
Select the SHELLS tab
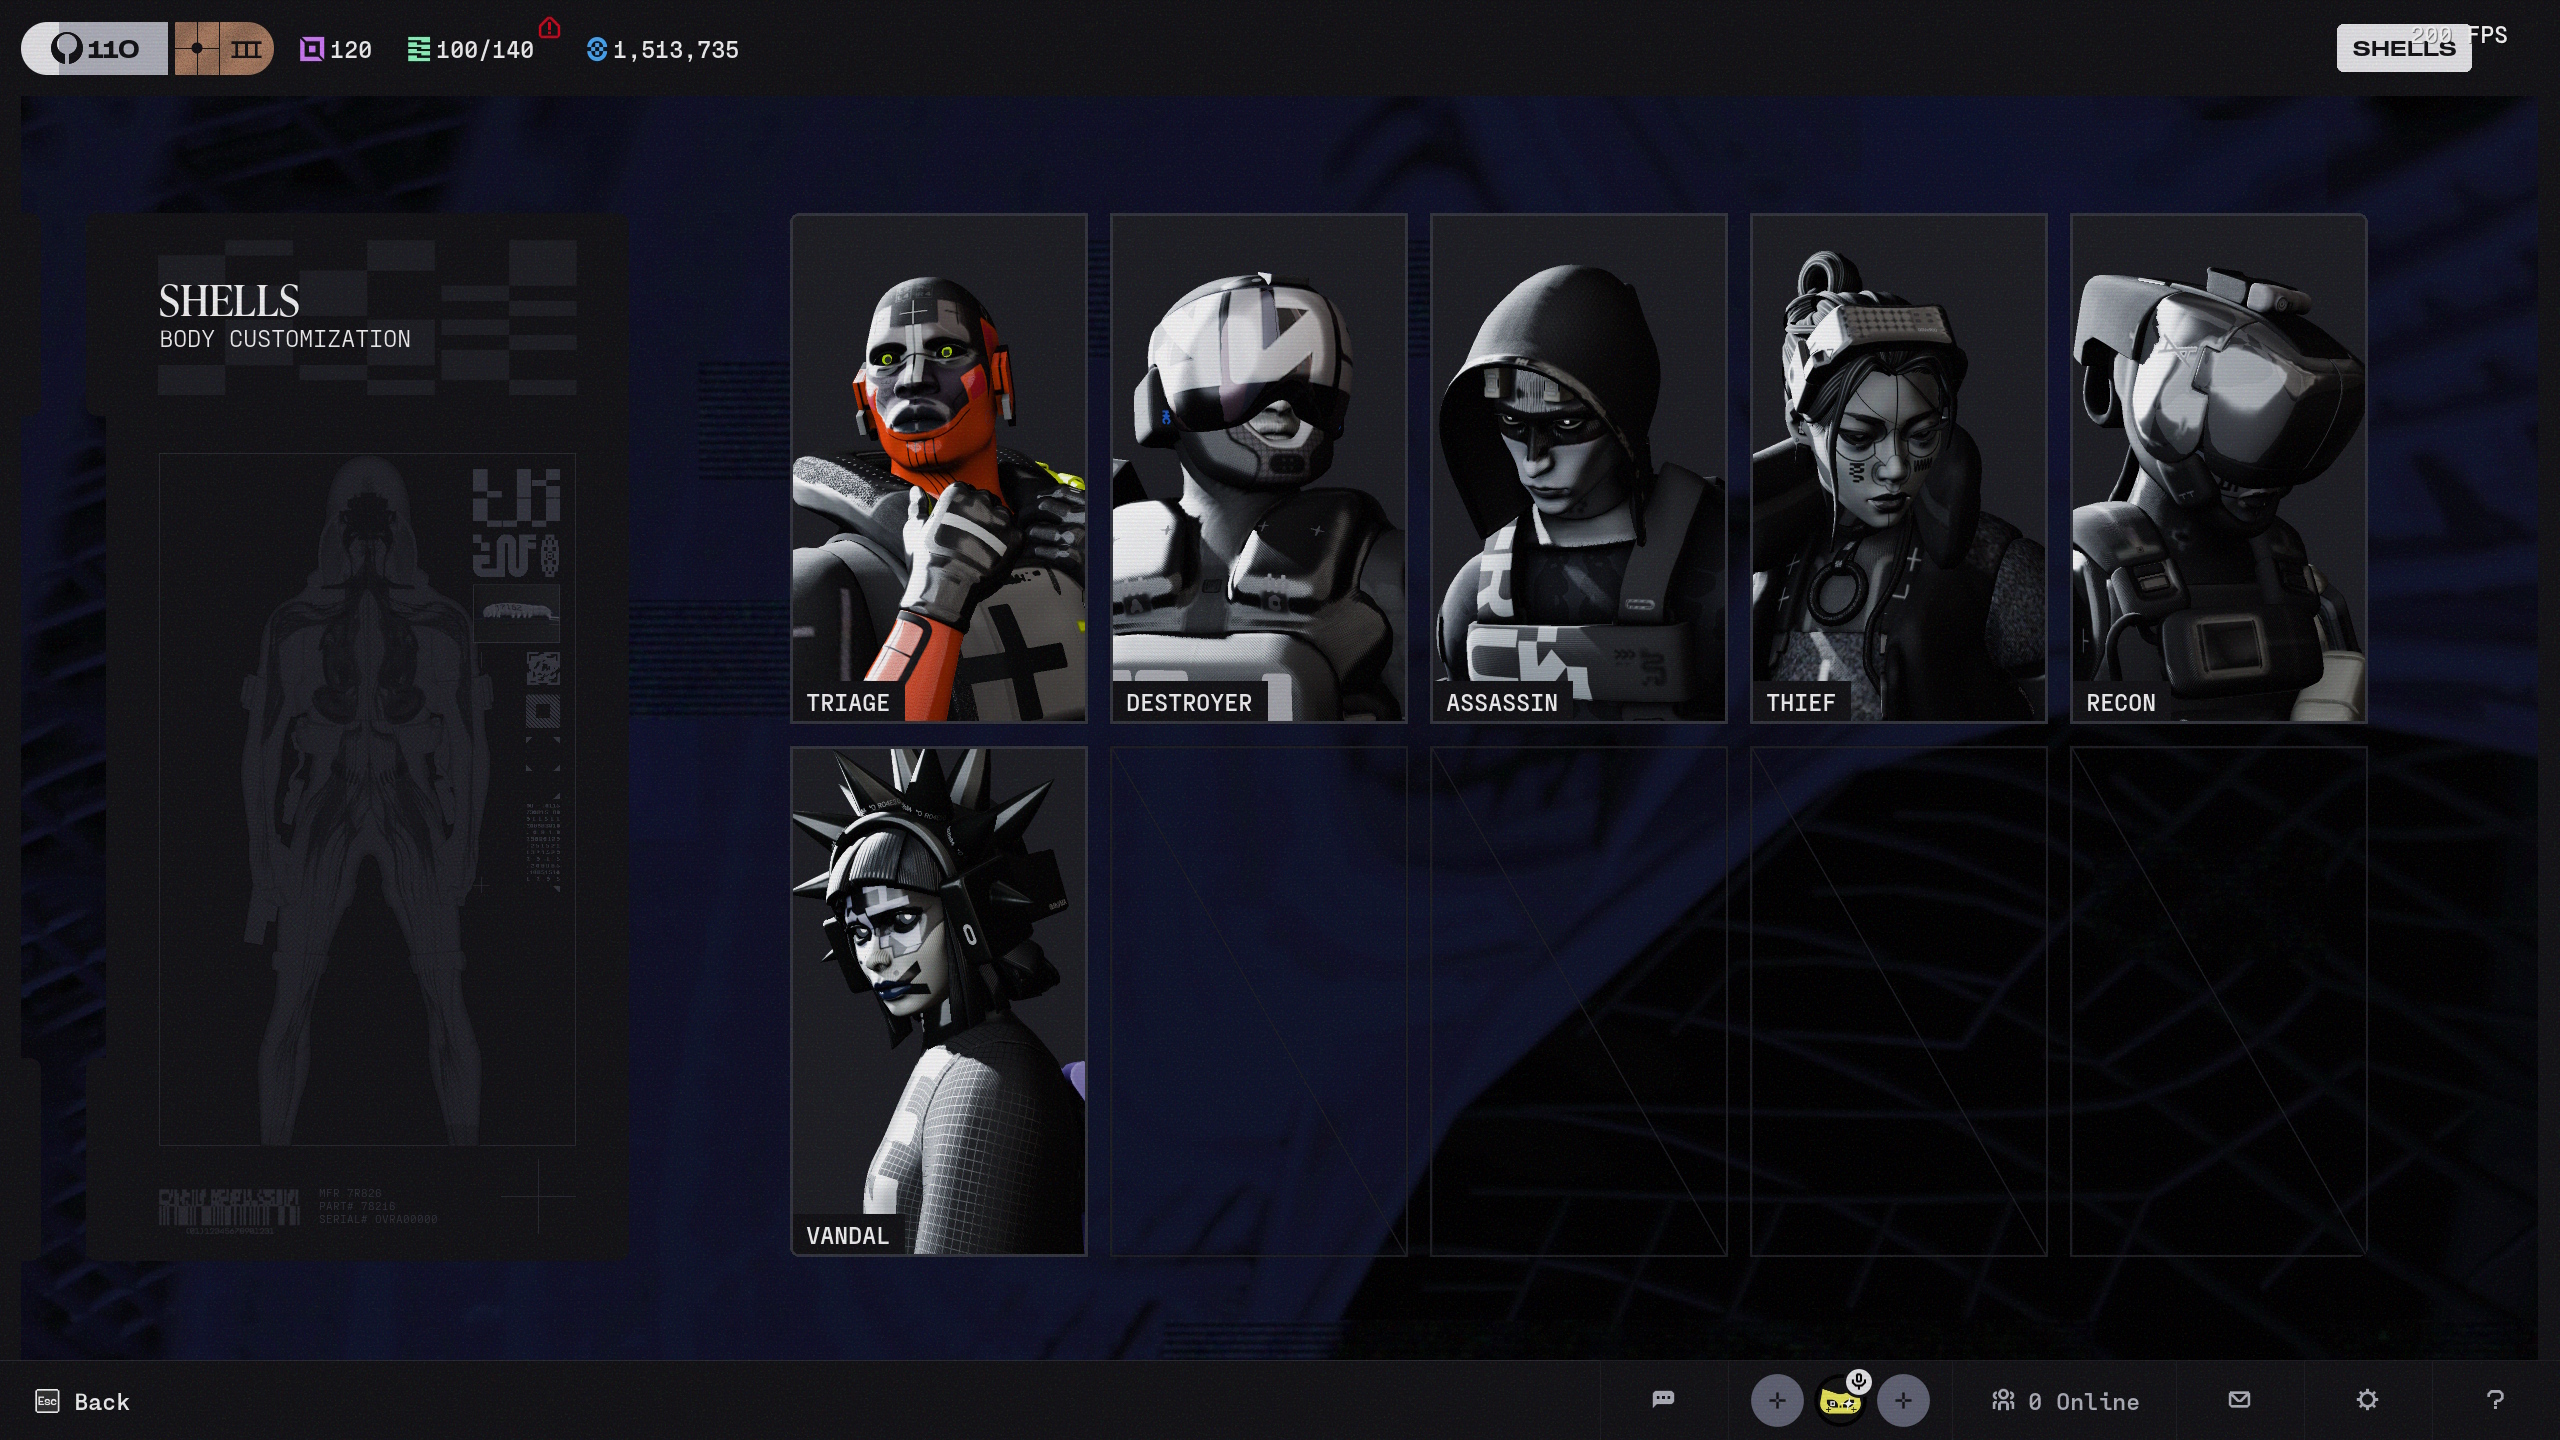click(2403, 48)
